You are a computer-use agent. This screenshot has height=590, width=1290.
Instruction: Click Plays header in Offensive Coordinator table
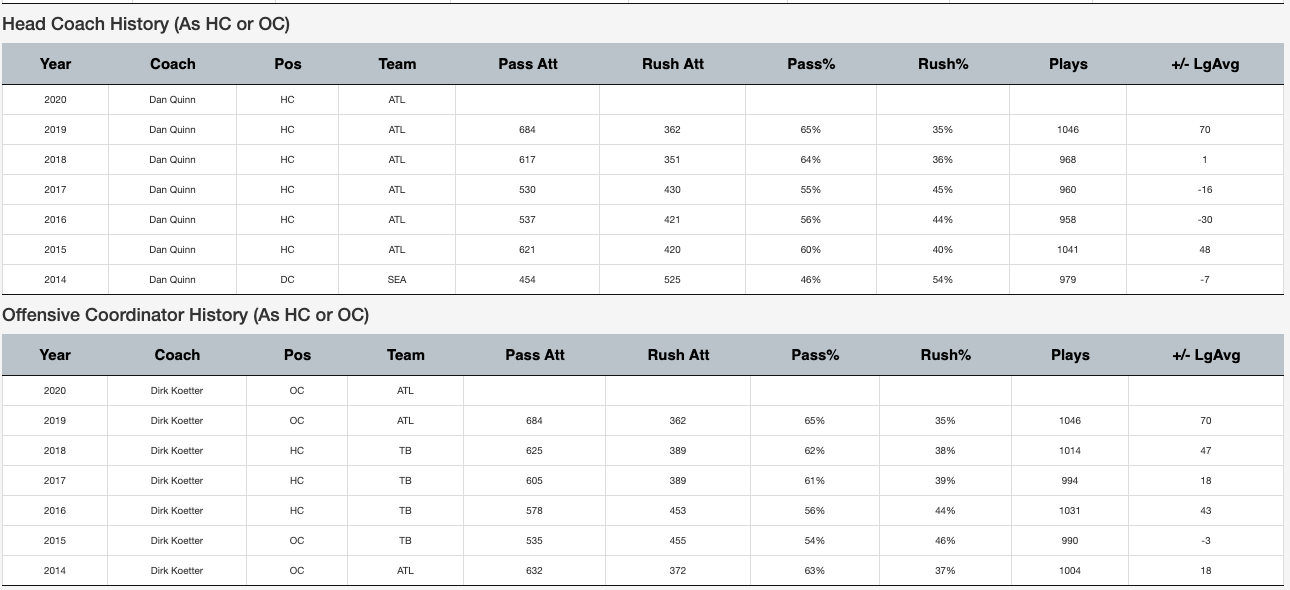[1070, 355]
